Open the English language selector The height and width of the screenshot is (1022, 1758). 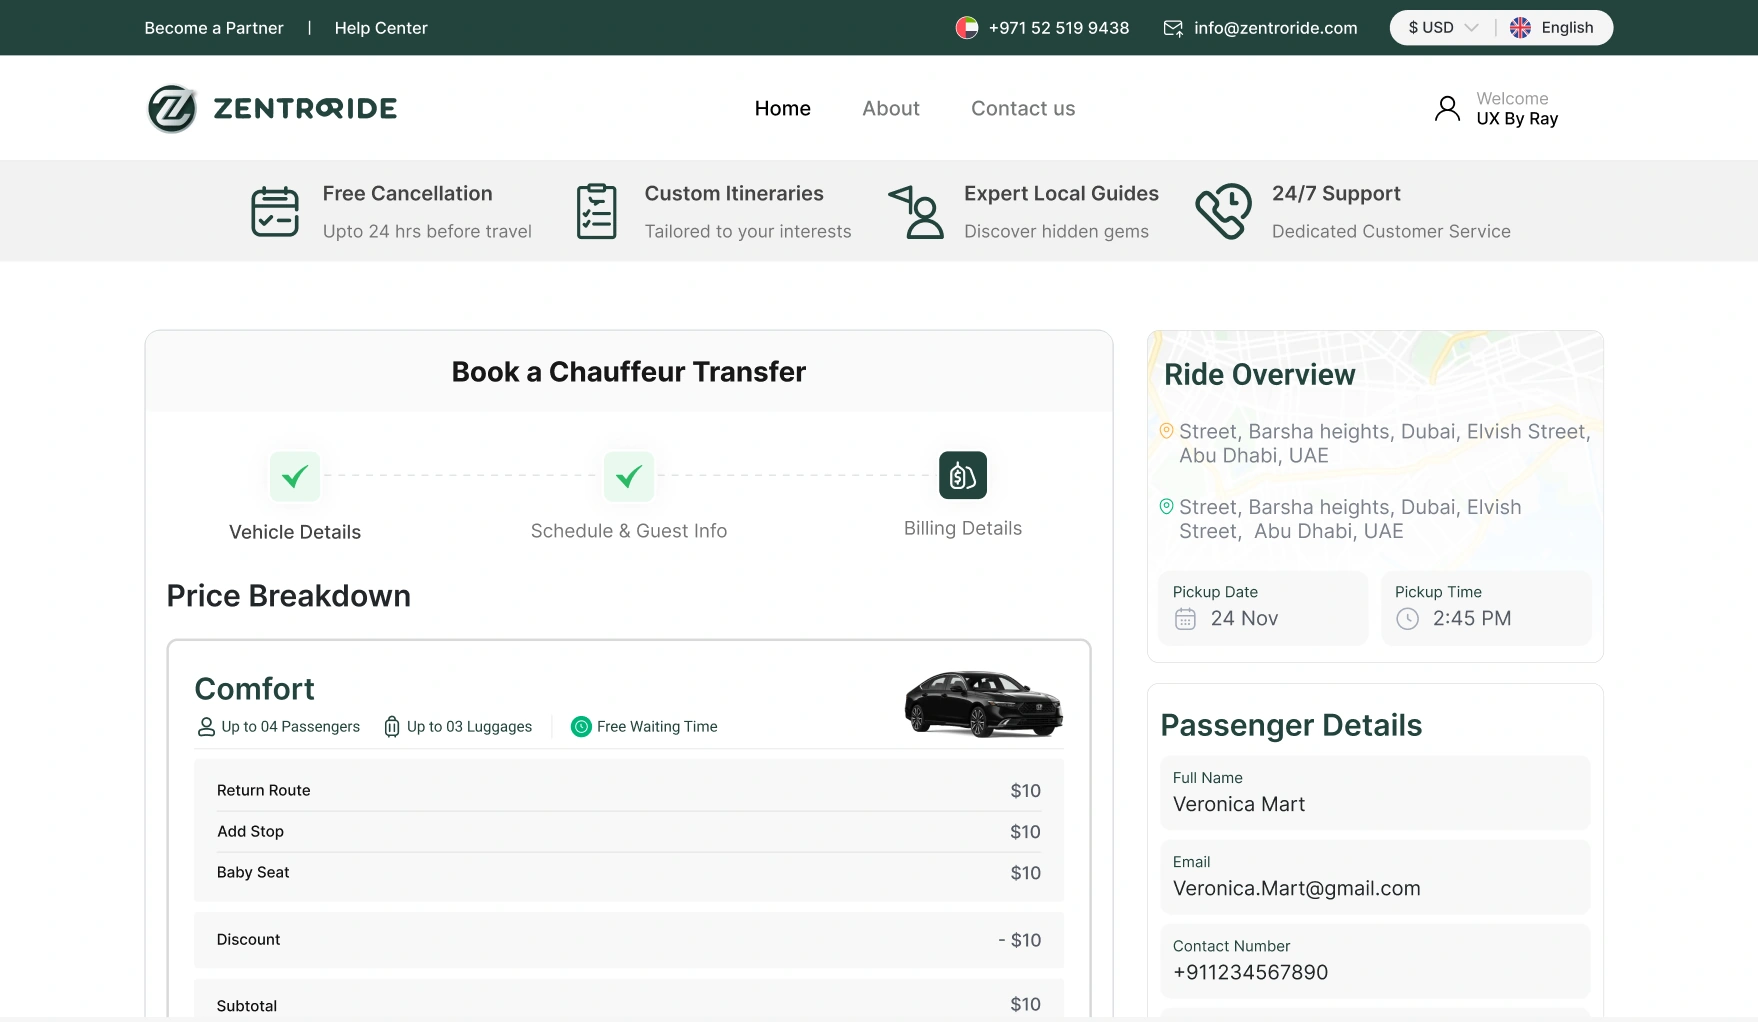[x=1553, y=28]
